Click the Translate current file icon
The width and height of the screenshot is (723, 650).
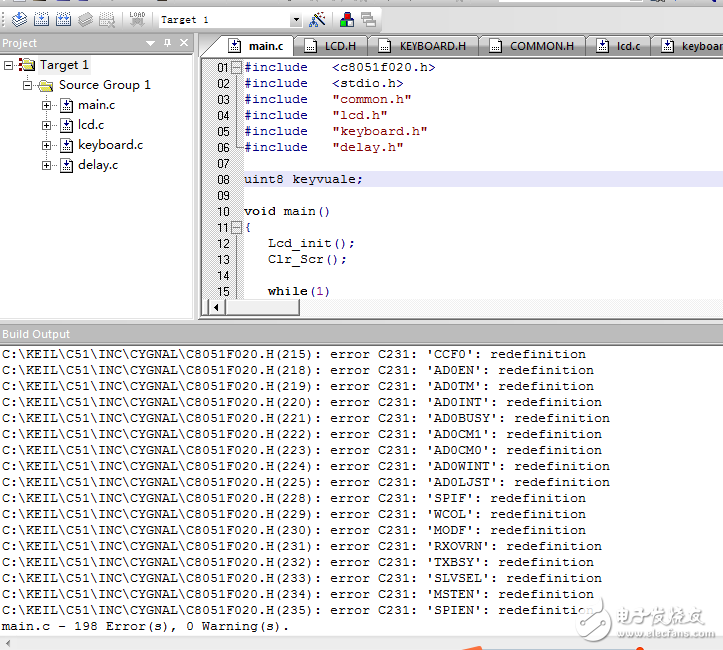tap(19, 19)
